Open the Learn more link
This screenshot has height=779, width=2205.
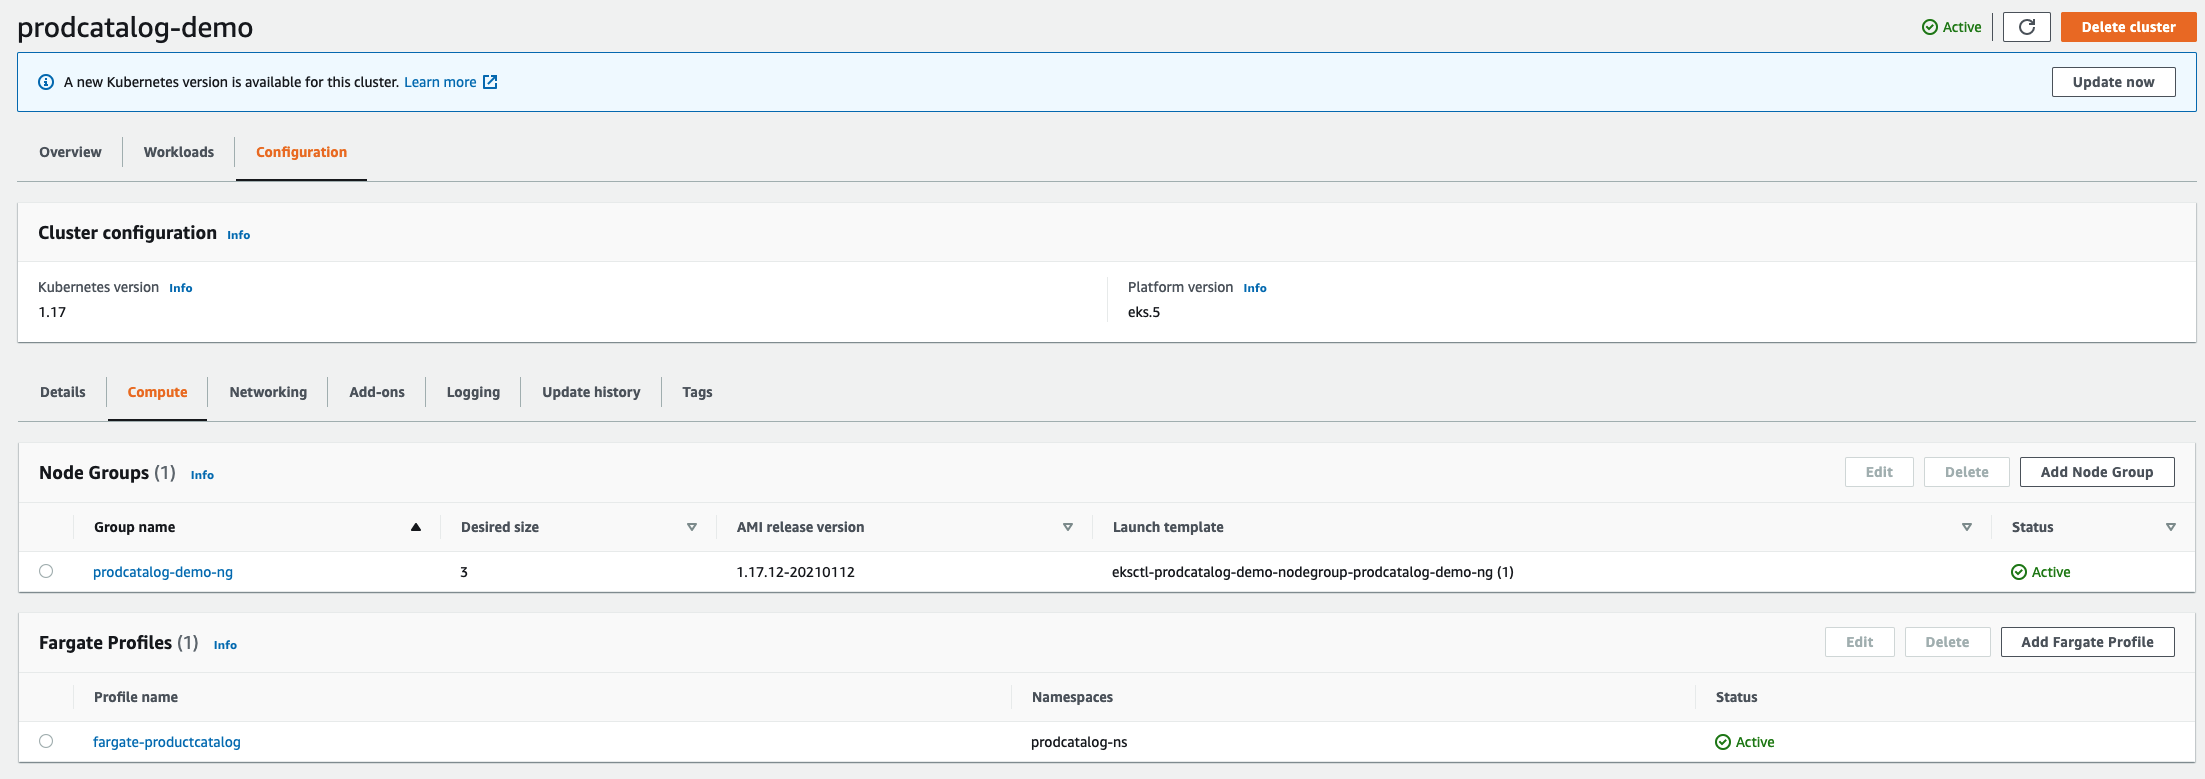click(440, 82)
